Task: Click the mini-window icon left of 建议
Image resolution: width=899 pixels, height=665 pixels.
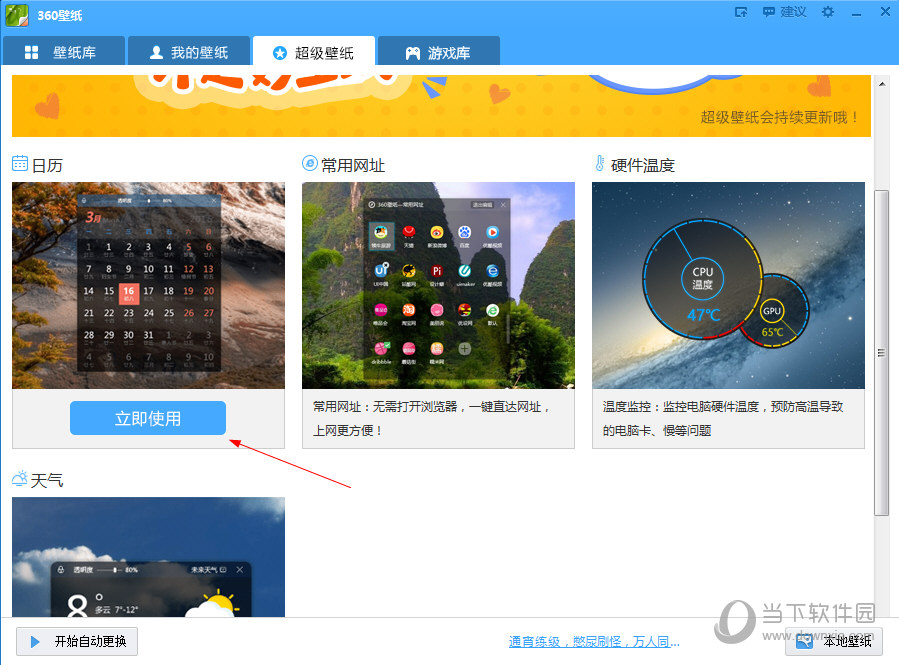Action: [x=741, y=12]
